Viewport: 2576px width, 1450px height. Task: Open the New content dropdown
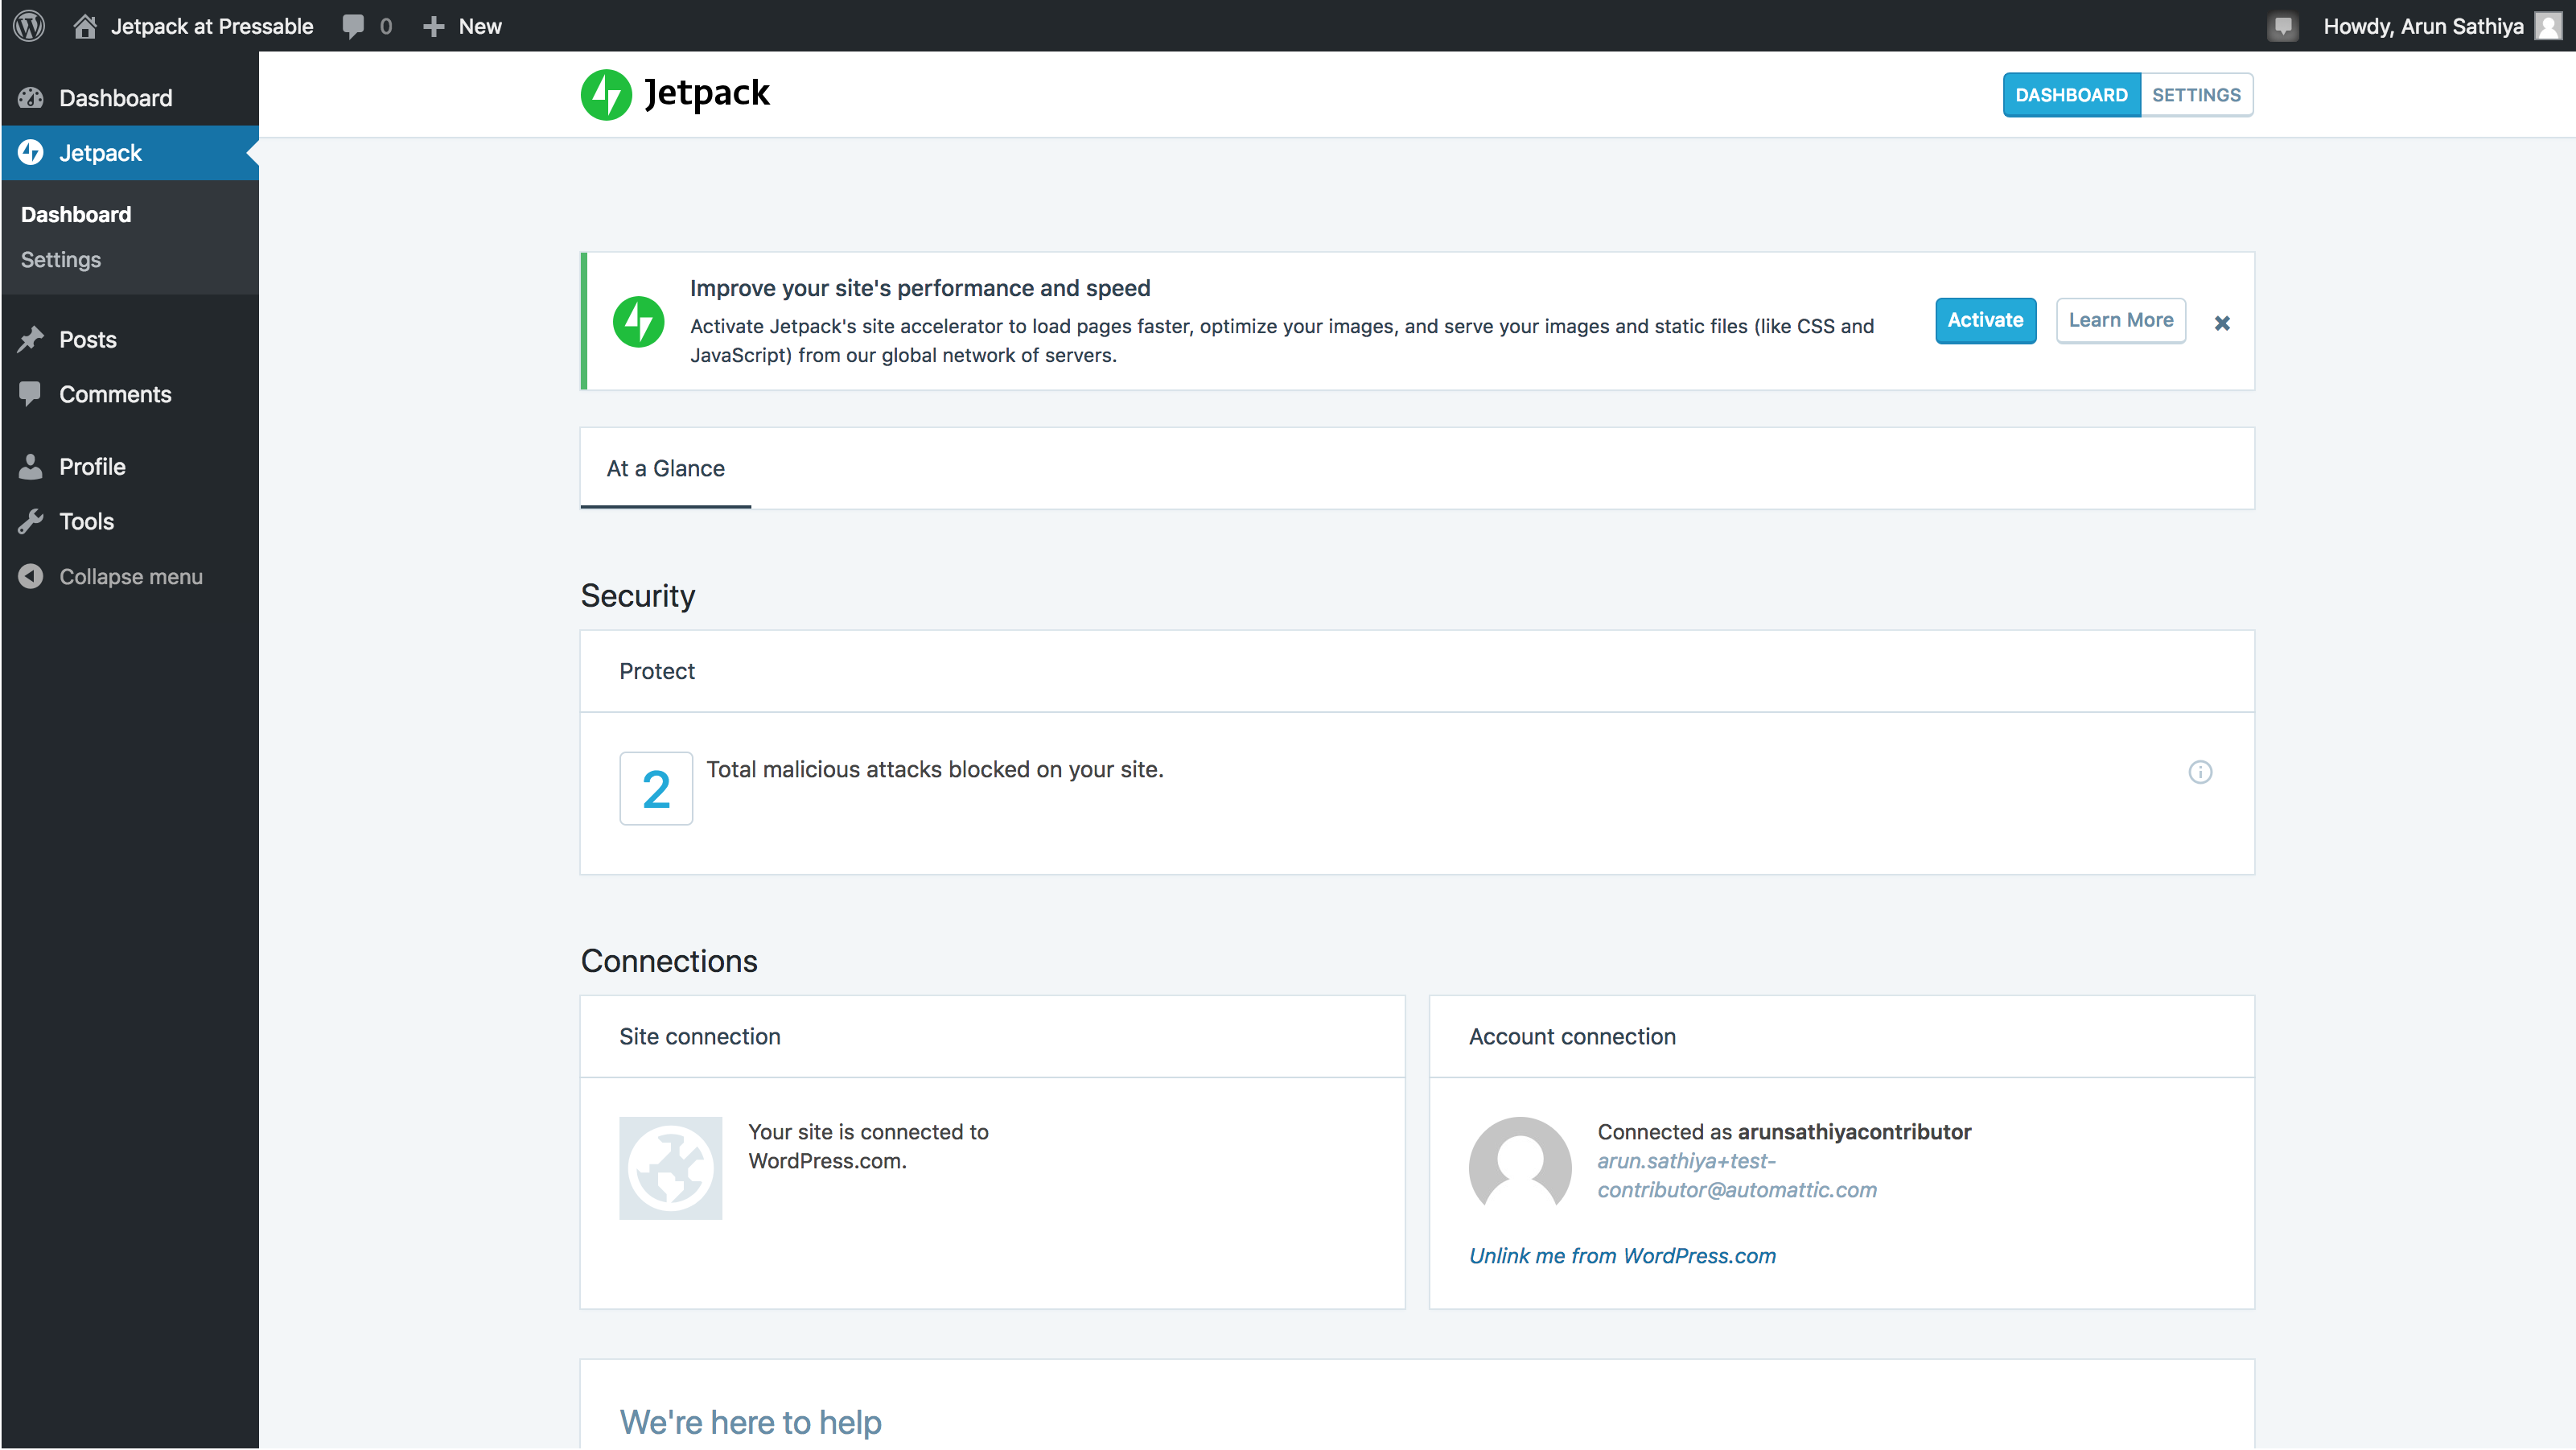[463, 26]
